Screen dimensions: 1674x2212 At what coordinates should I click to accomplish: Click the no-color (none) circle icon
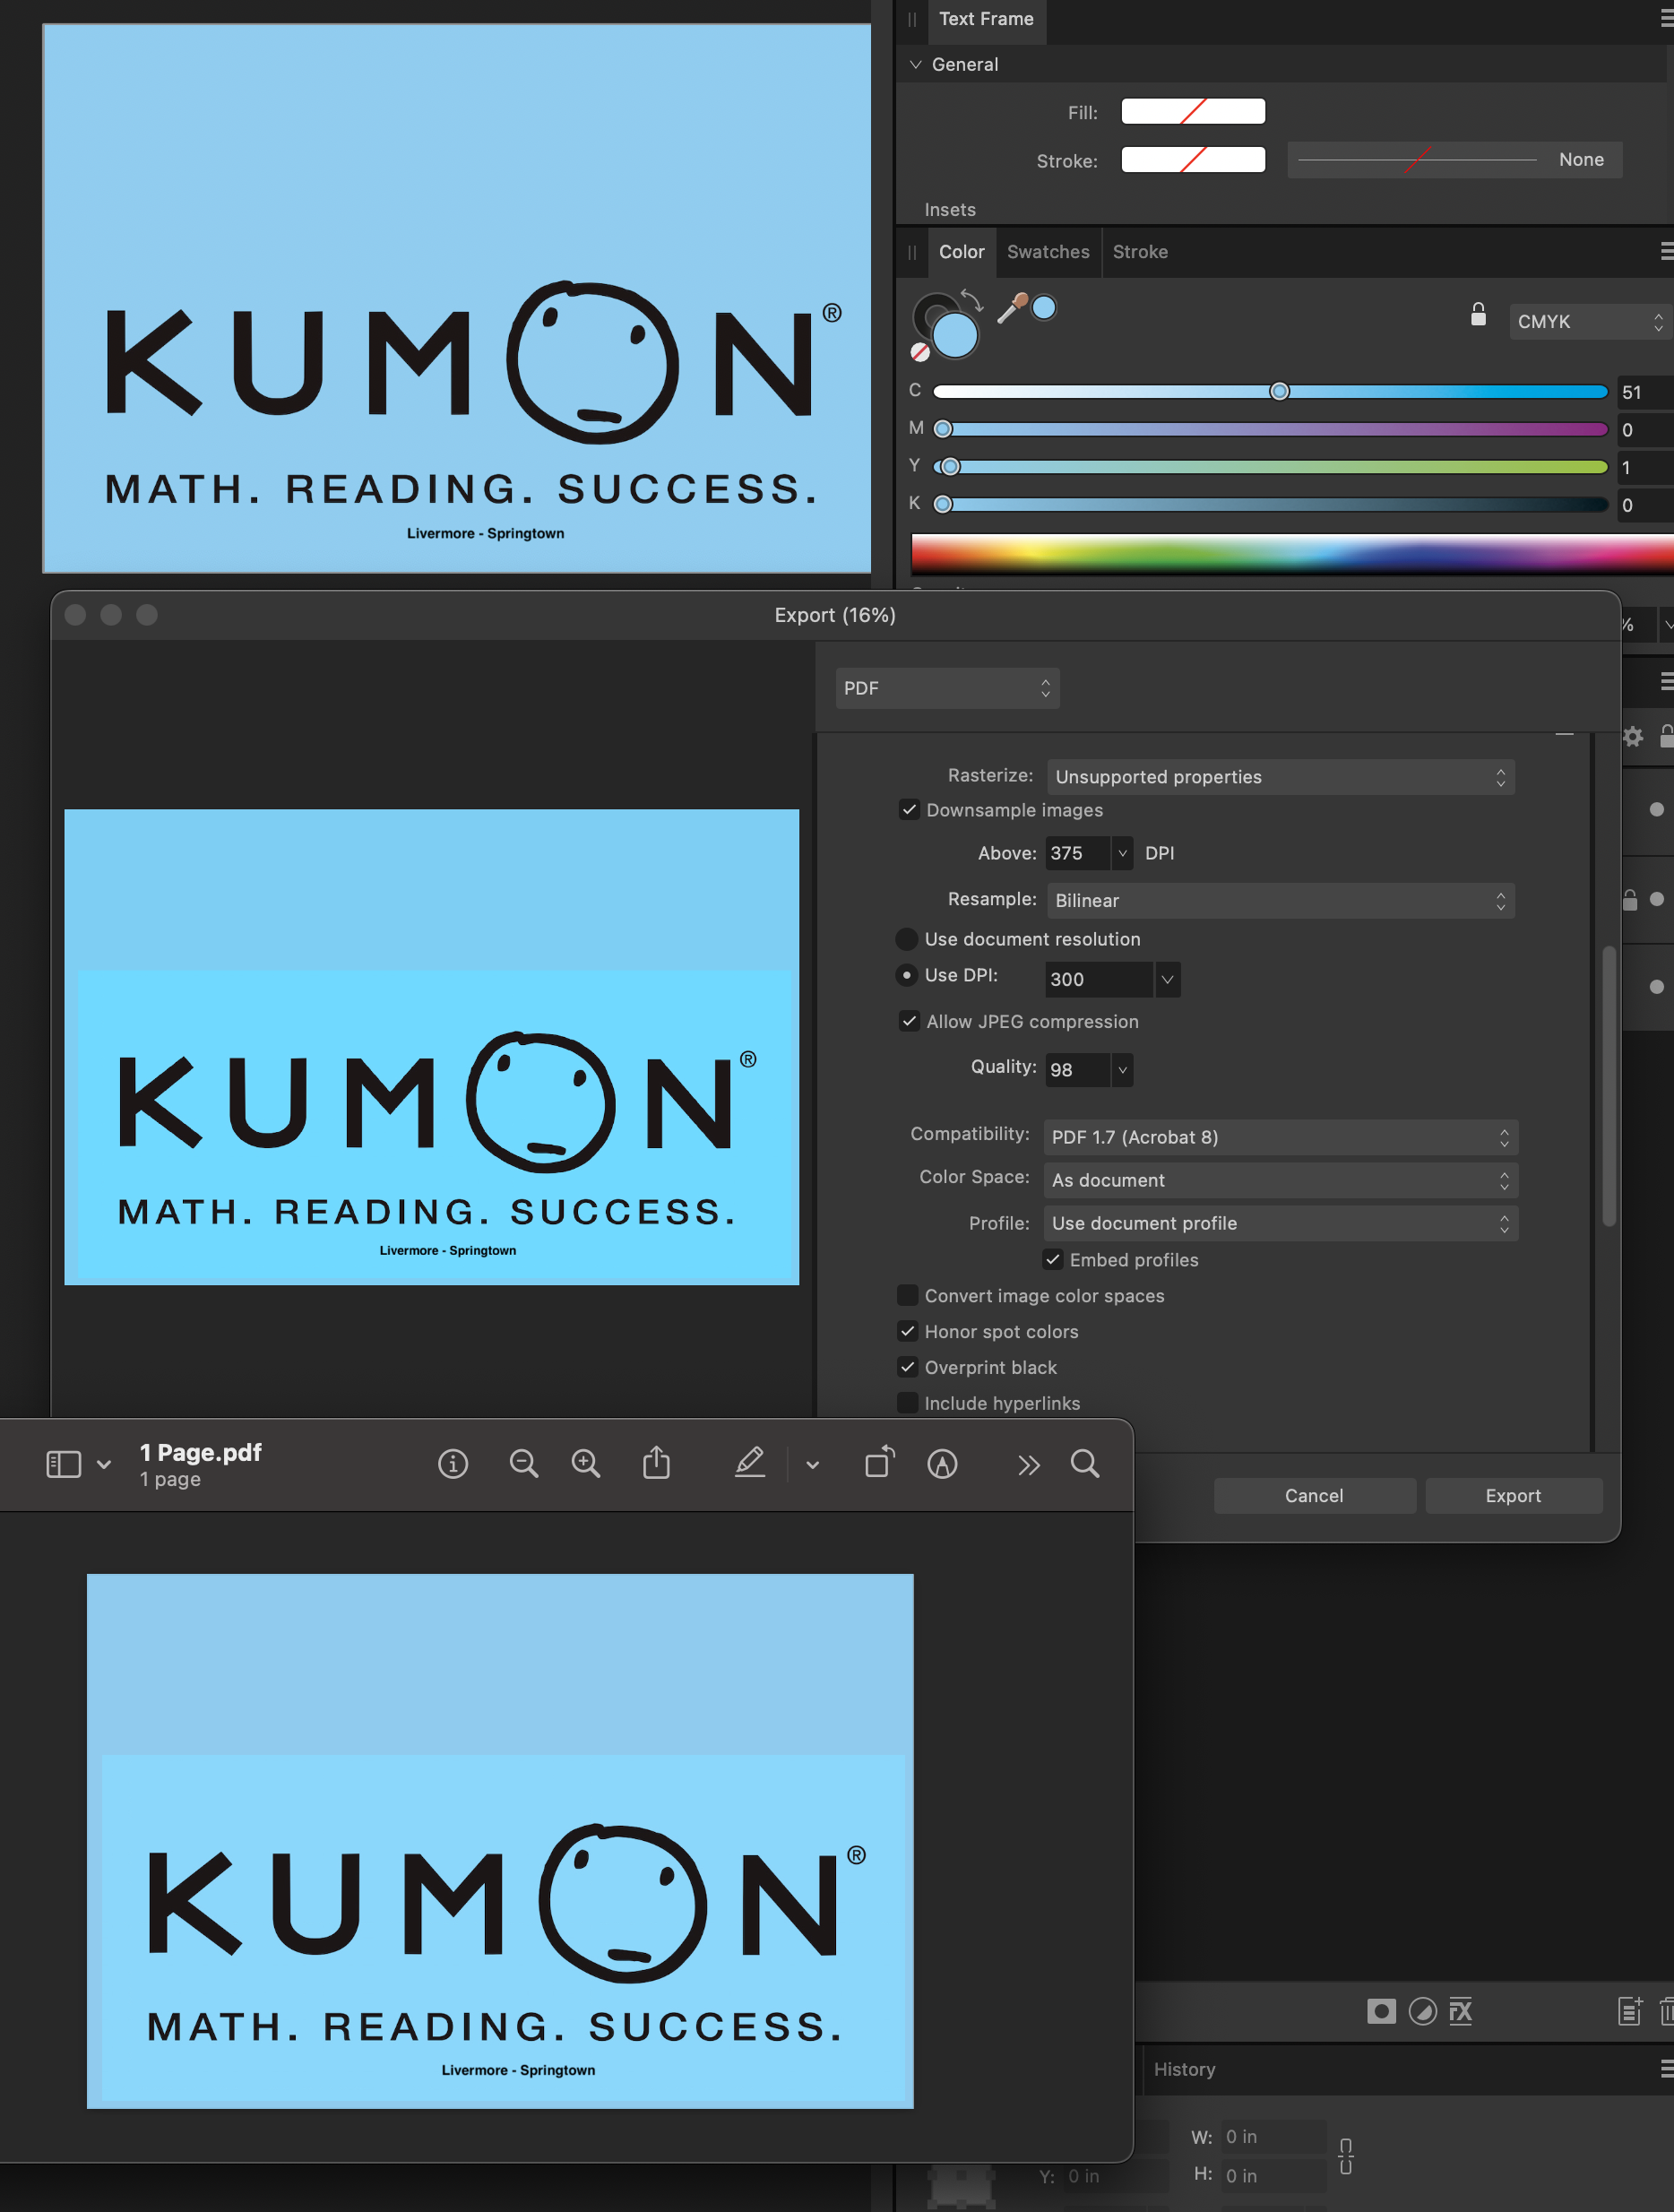click(x=920, y=352)
